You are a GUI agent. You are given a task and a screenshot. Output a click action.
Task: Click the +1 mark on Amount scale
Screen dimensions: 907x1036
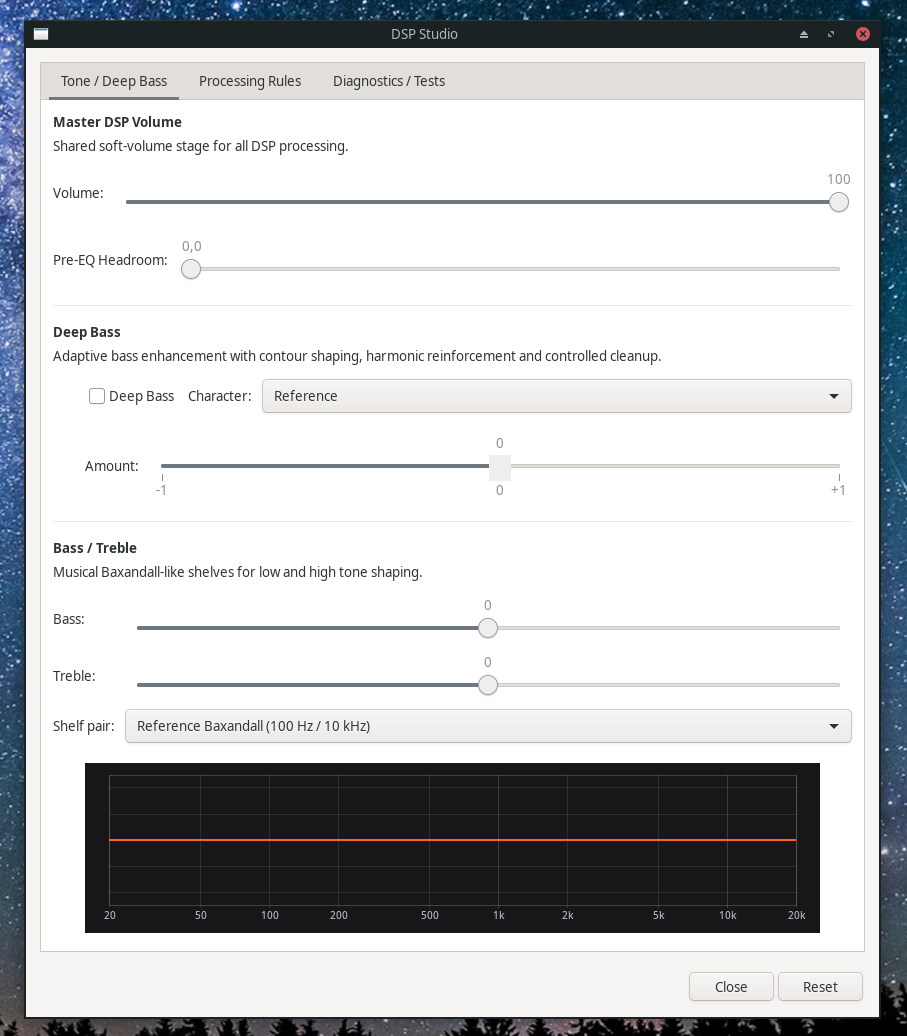(x=838, y=490)
